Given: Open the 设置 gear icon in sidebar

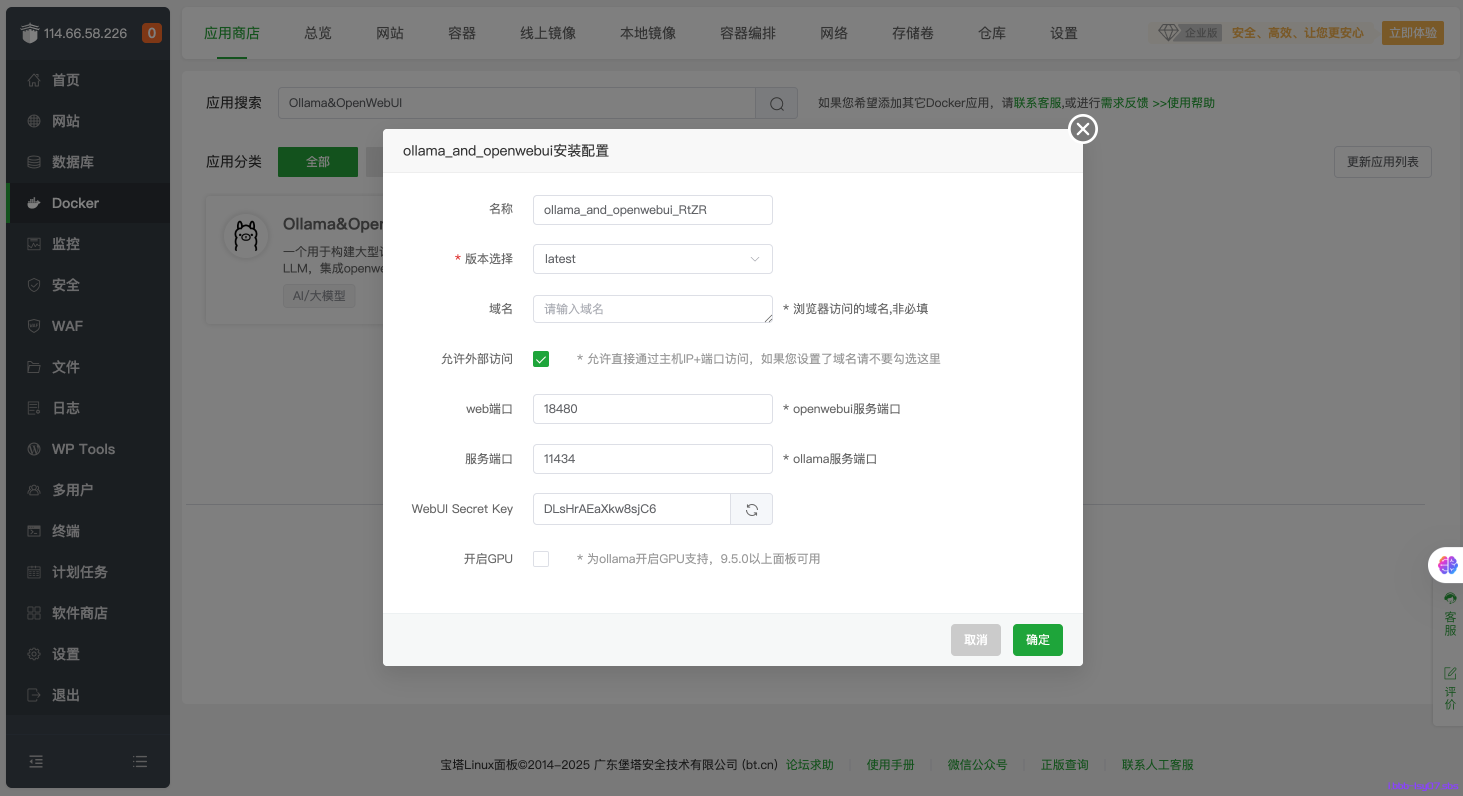Looking at the screenshot, I should click(34, 654).
